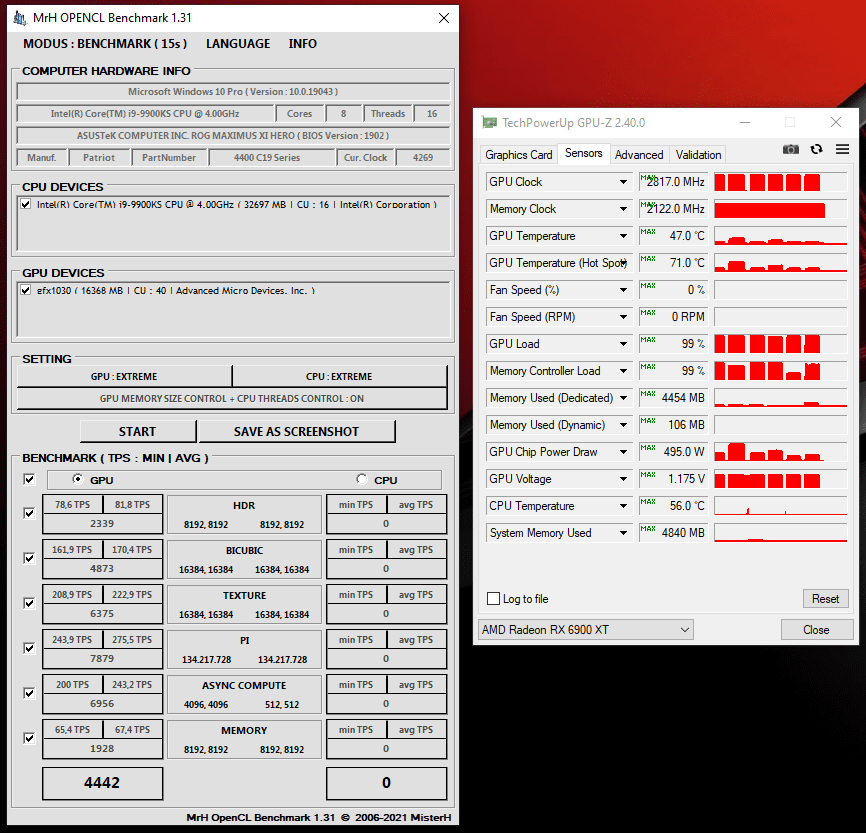Click the PI score 7879
The width and height of the screenshot is (866, 833).
click(x=102, y=658)
